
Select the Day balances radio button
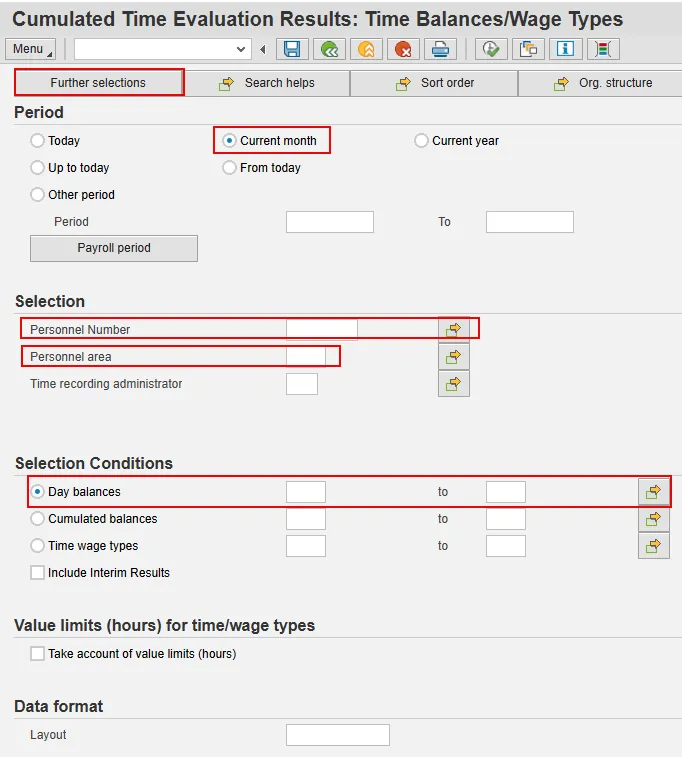coord(37,491)
